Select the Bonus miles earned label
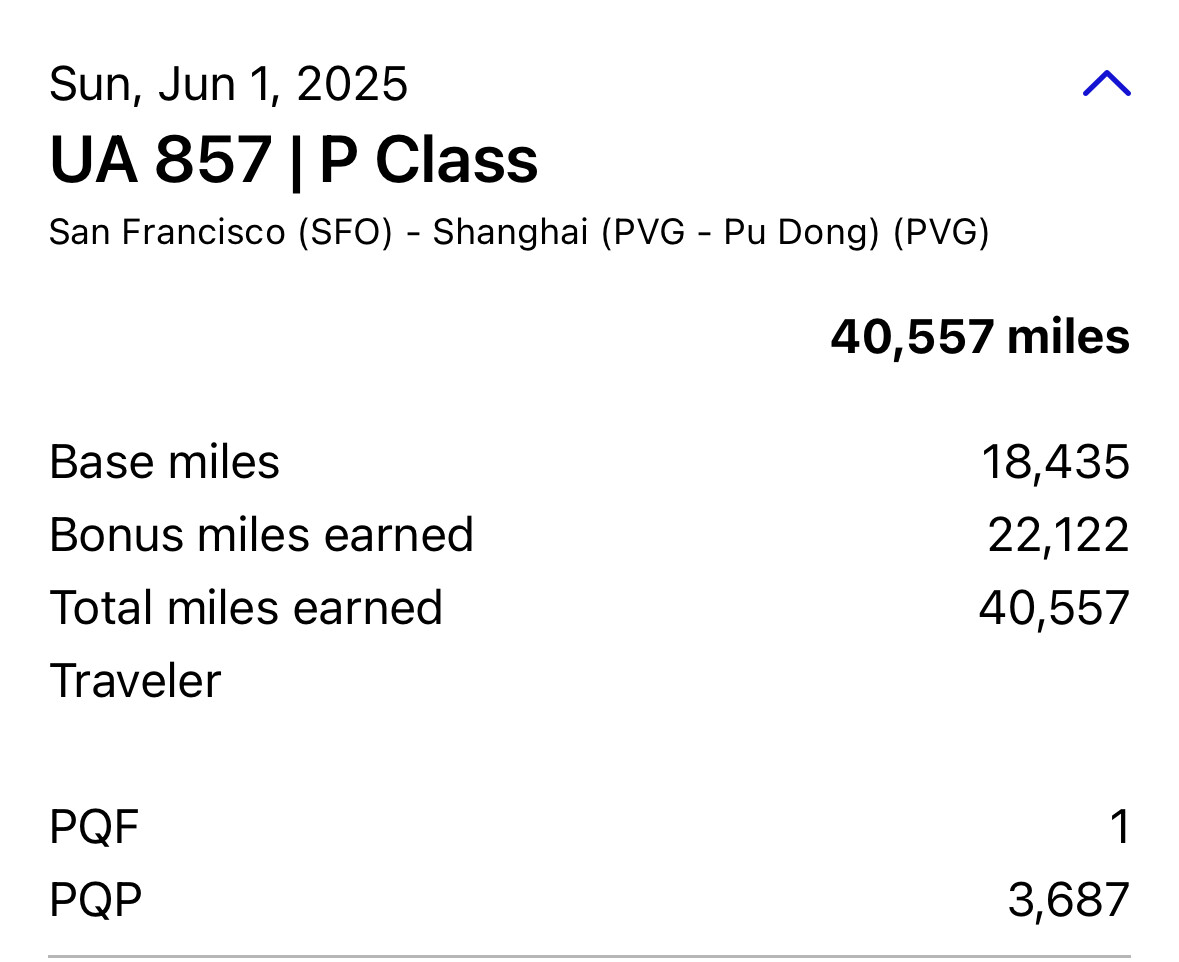The image size is (1179, 962). 261,535
